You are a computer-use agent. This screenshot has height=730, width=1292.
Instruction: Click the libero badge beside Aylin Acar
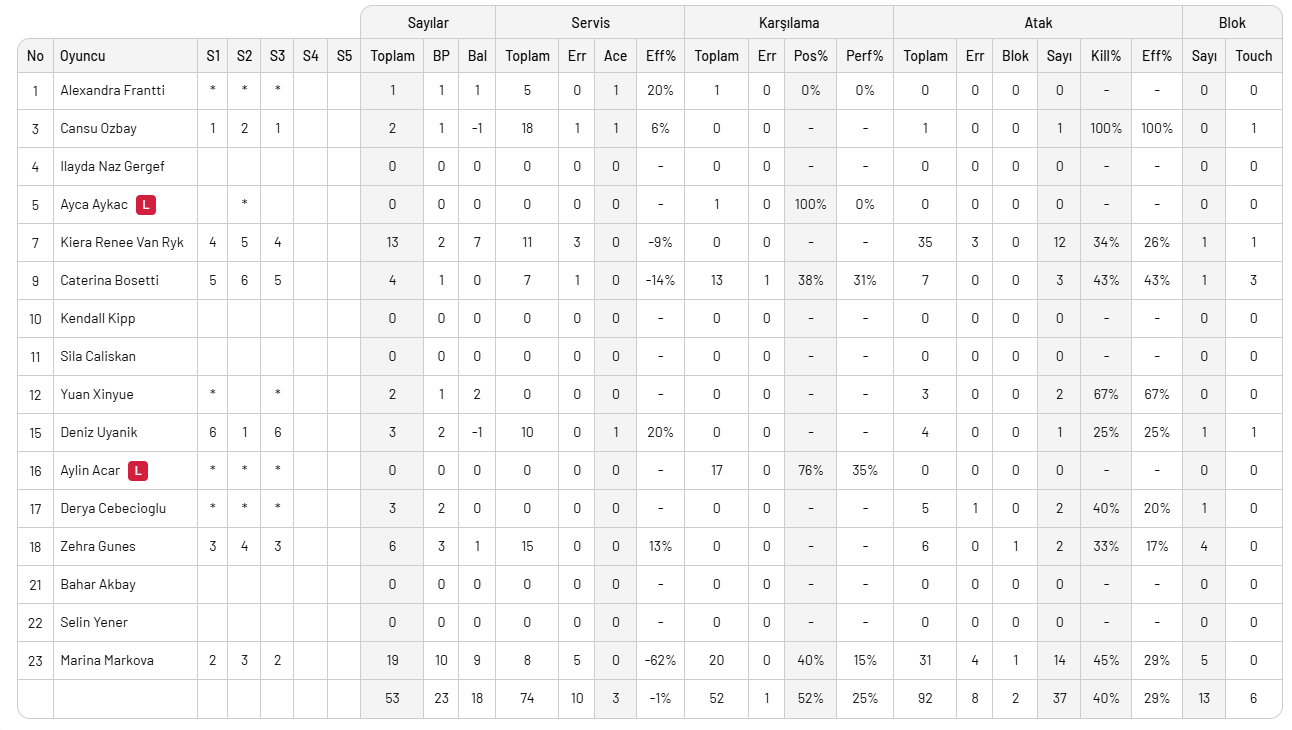tap(139, 471)
